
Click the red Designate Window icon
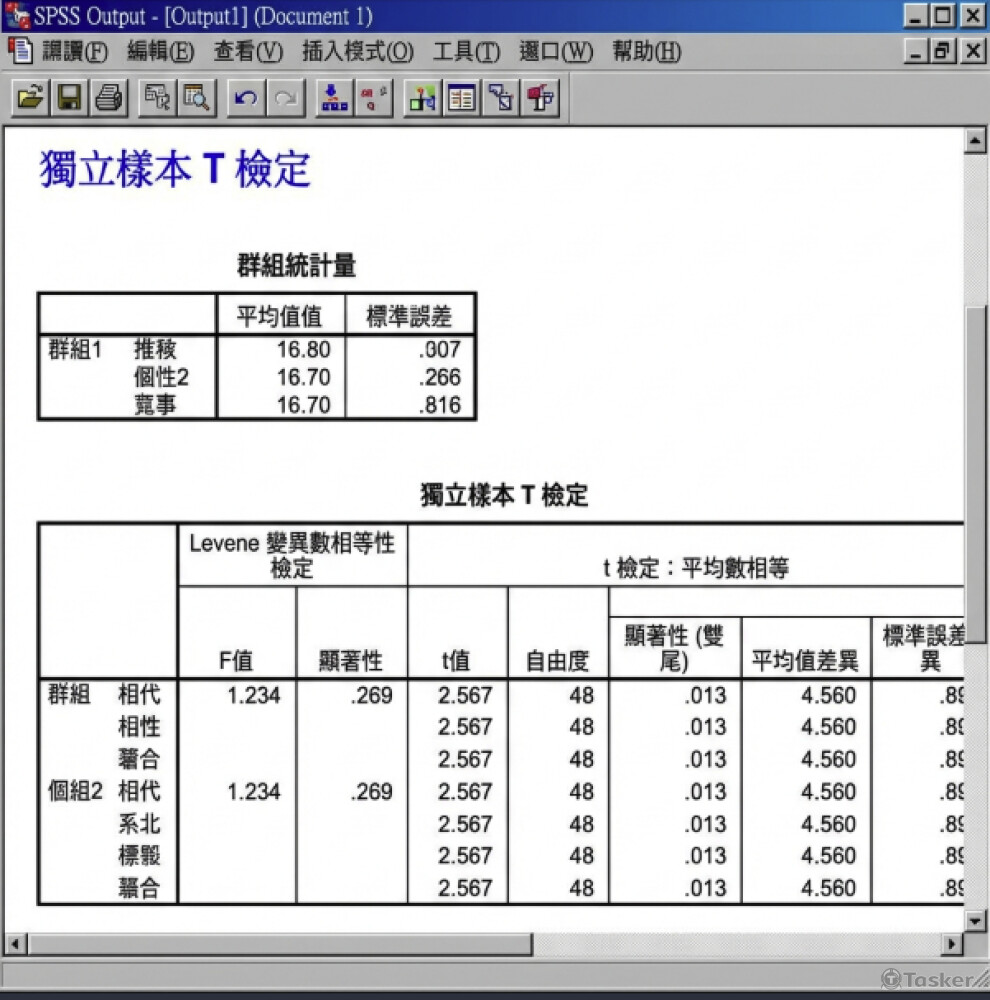541,98
